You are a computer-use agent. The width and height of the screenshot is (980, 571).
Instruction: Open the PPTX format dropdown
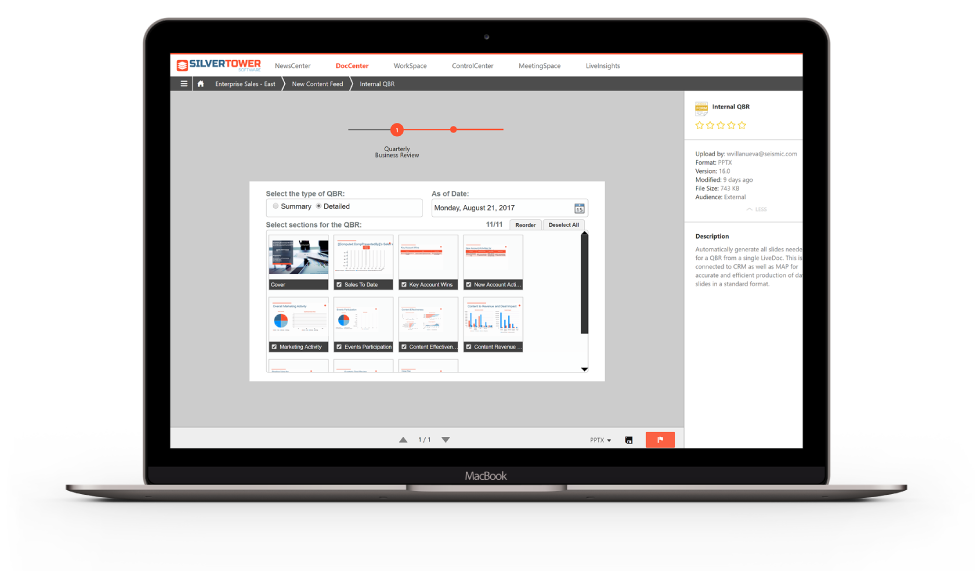tap(601, 440)
